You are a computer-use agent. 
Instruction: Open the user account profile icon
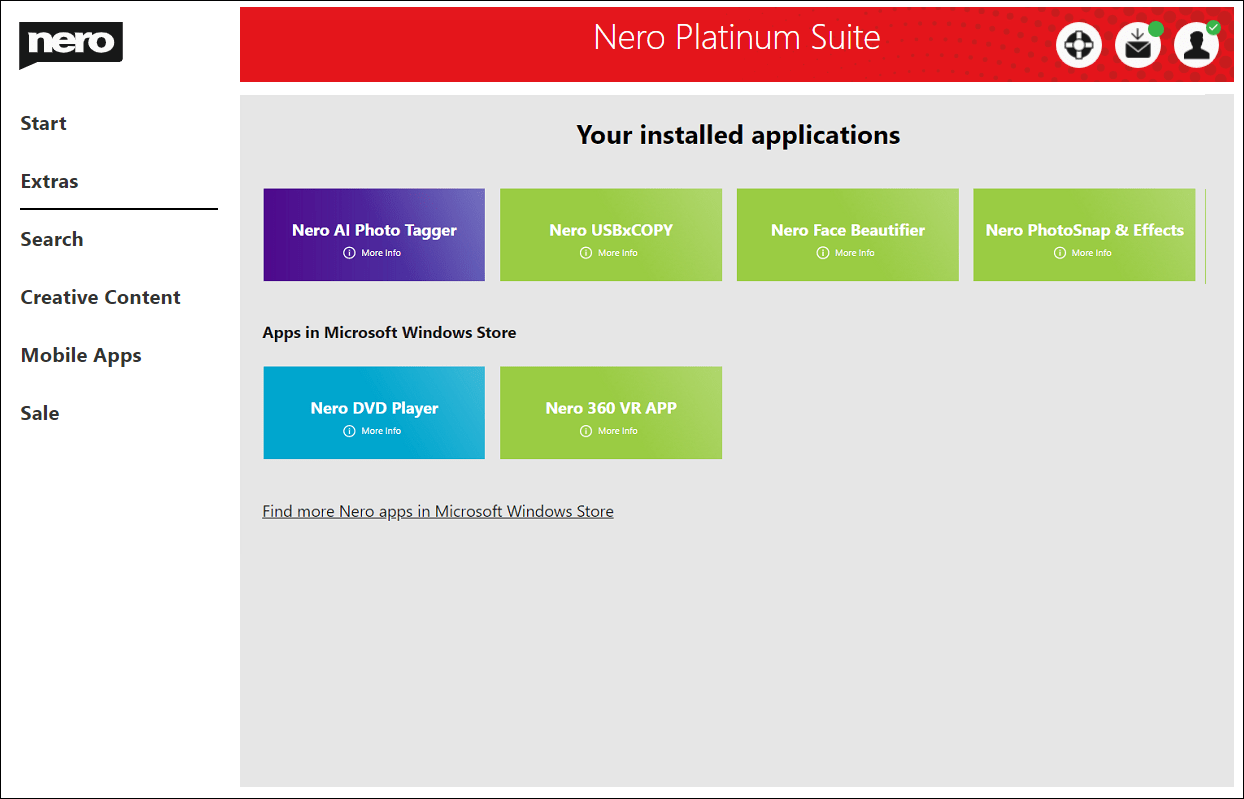click(1195, 46)
